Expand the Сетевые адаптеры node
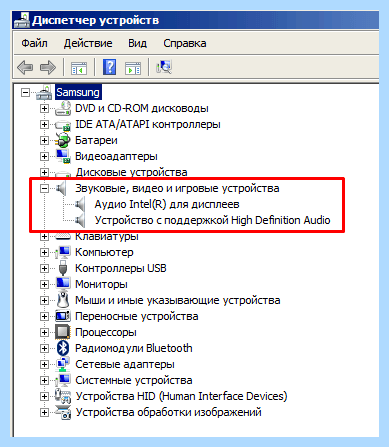Image resolution: width=389 pixels, height=447 pixels. click(x=44, y=364)
